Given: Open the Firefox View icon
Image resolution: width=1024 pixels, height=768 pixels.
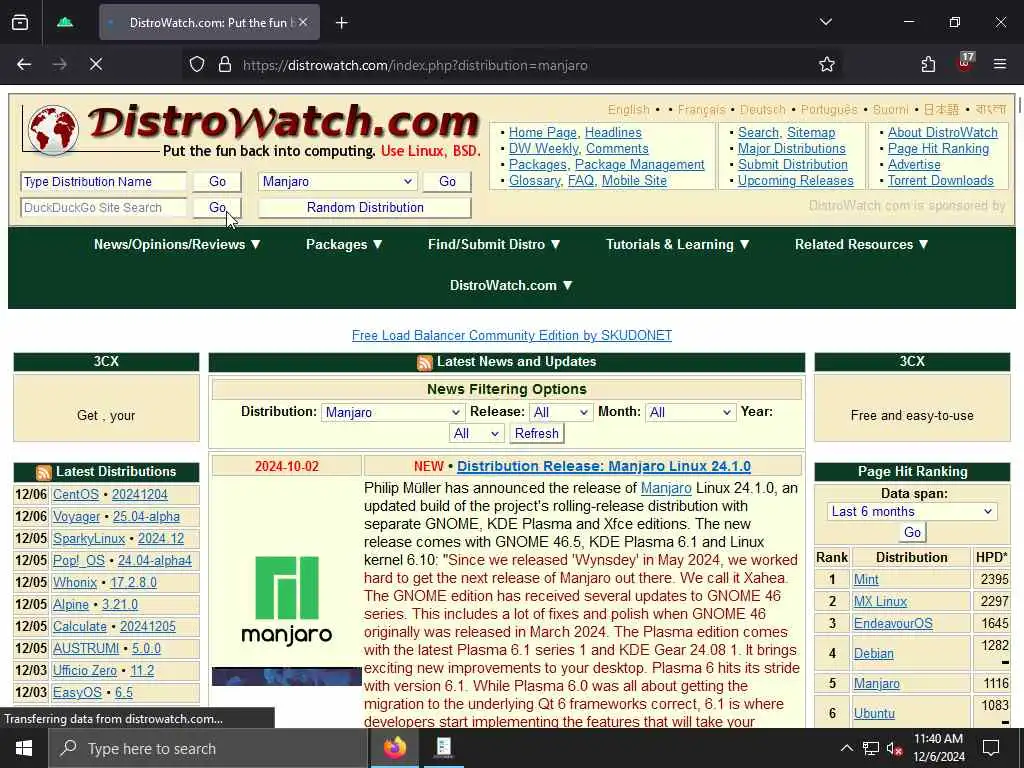Looking at the screenshot, I should tap(20, 23).
